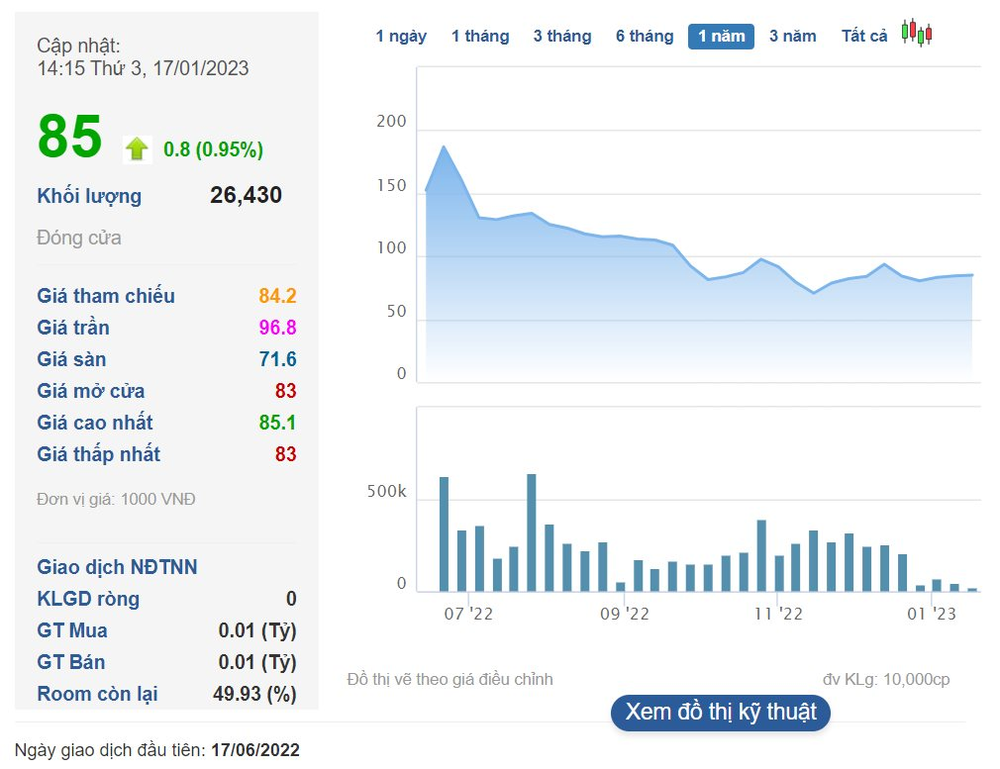Click the Giao dịch NĐTNN heading

(117, 568)
